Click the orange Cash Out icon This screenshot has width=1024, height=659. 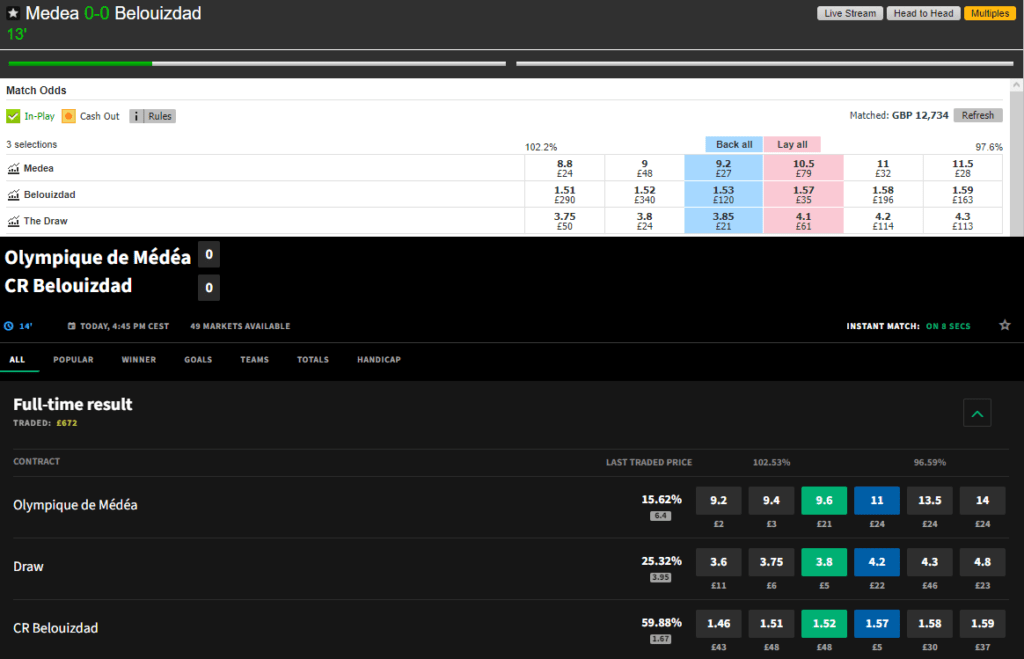(x=69, y=116)
